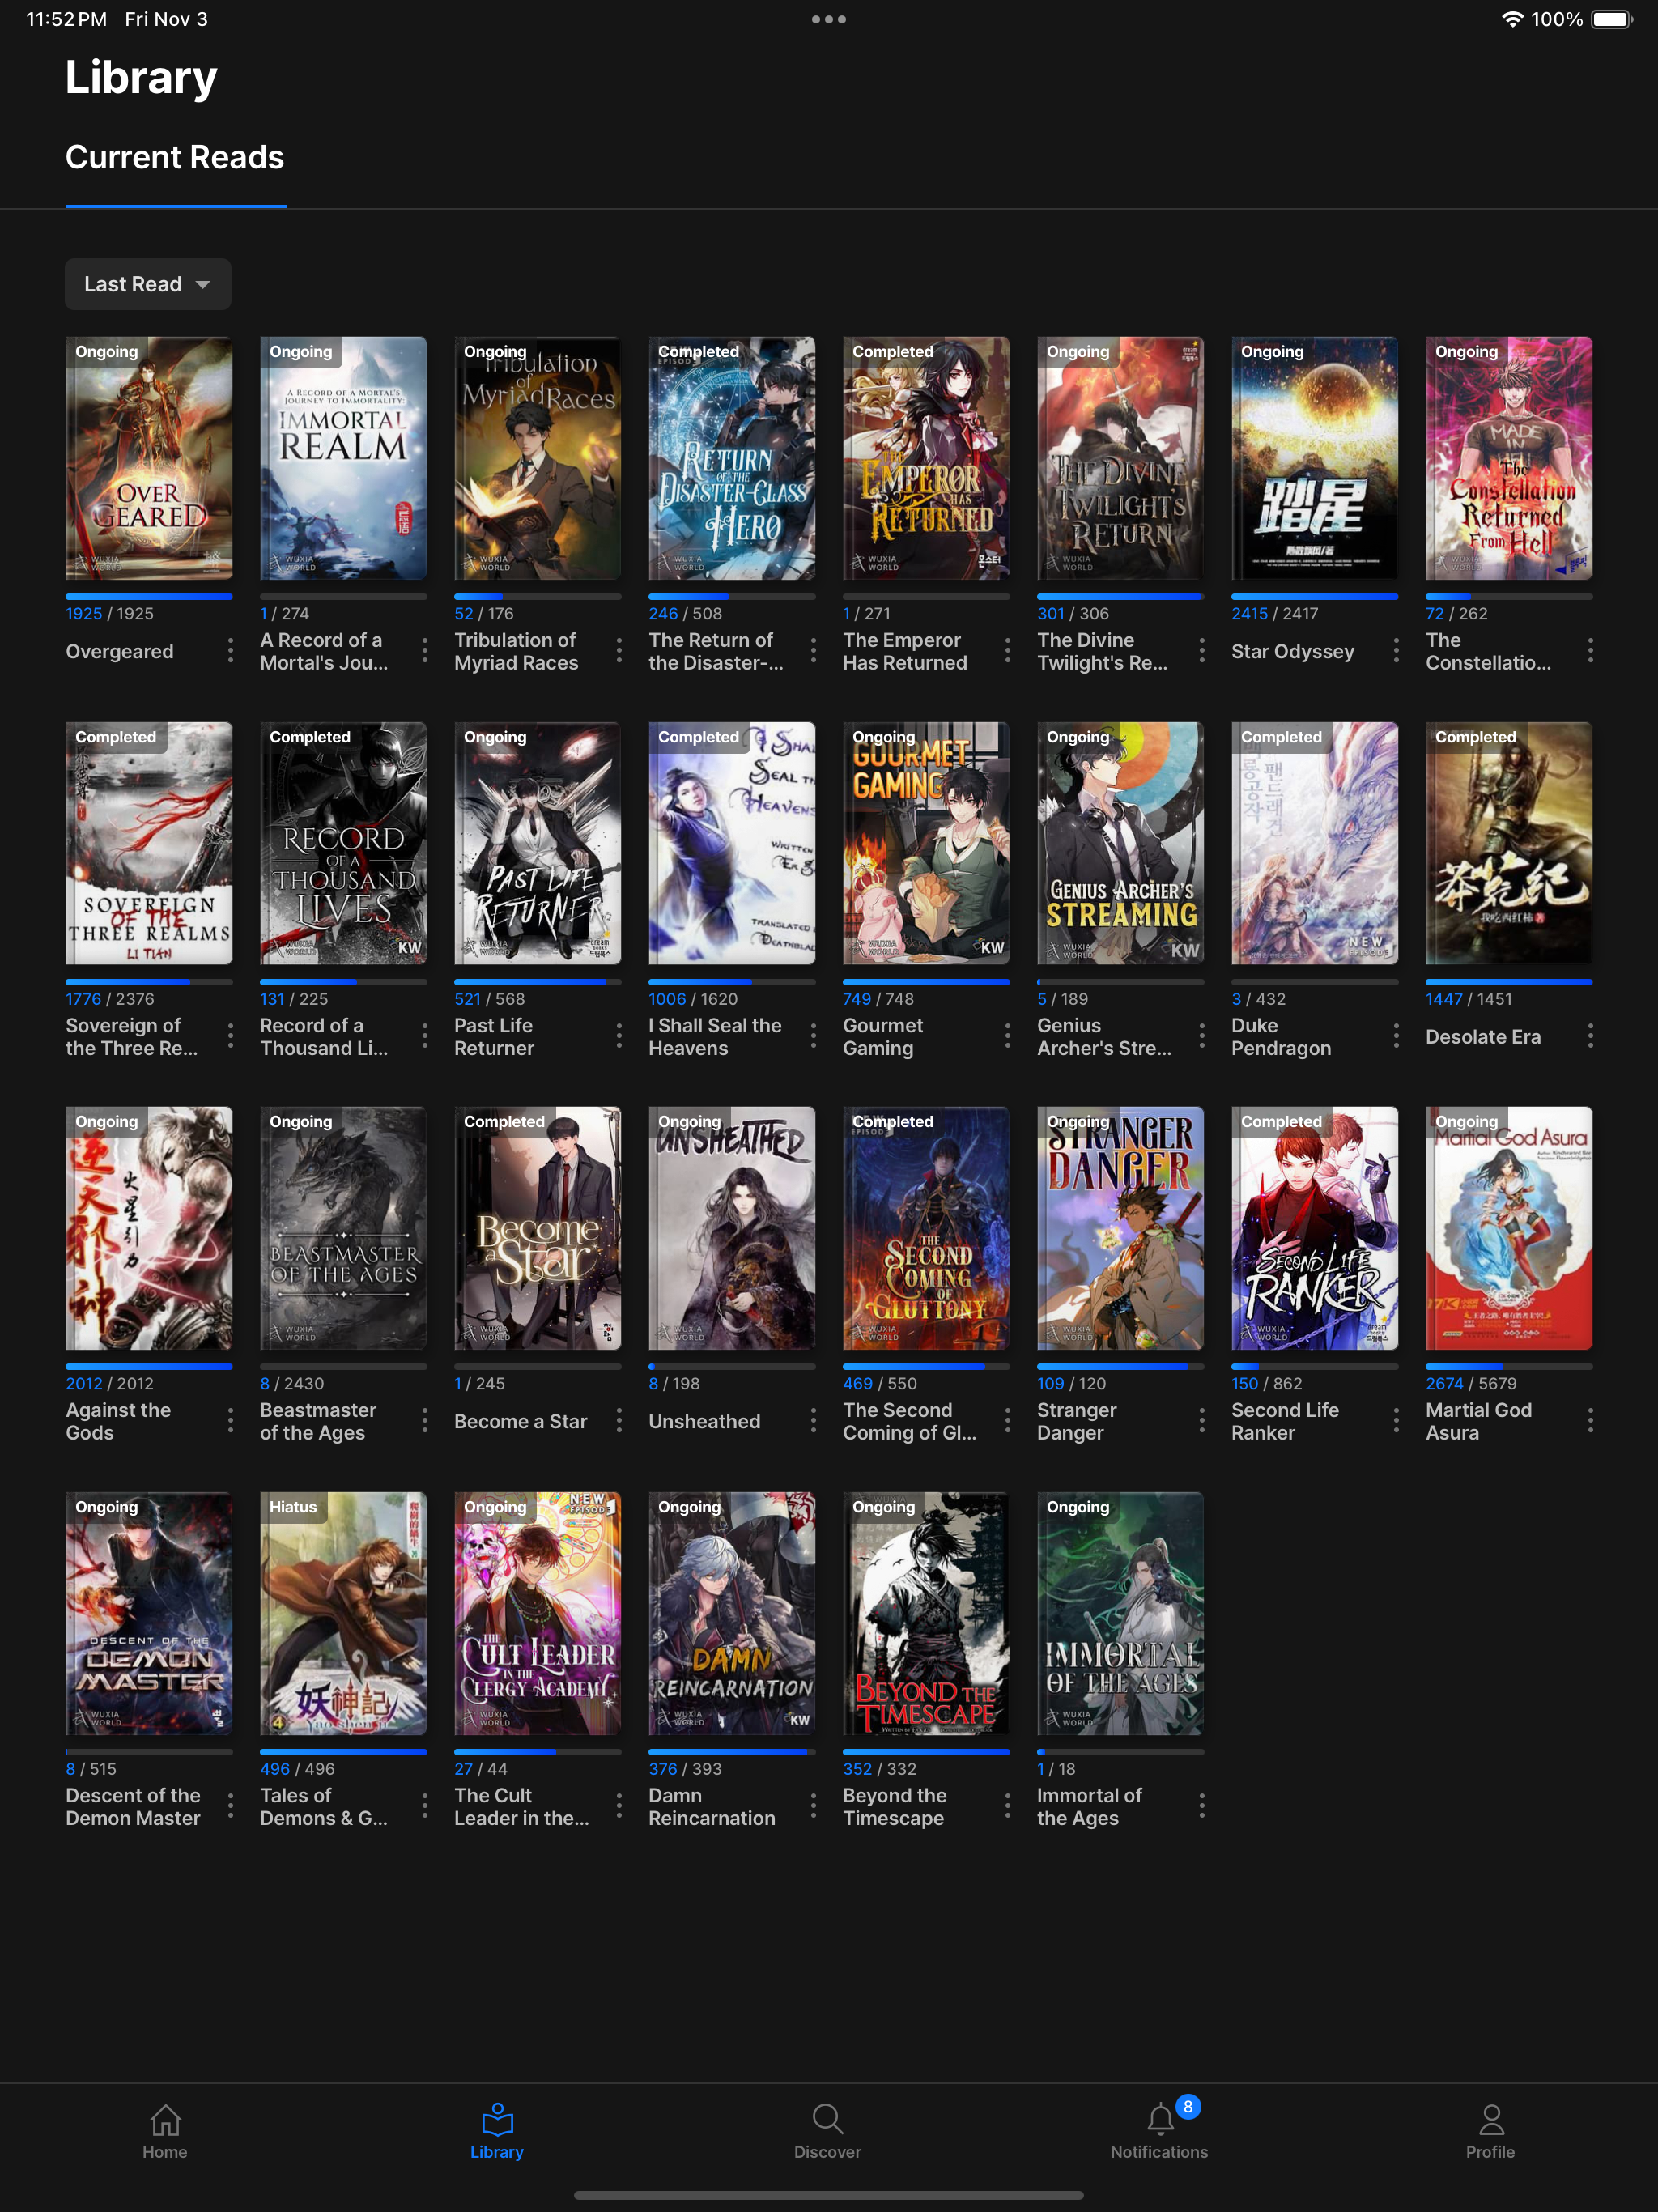Open Martial God Asura cover
1658x2212 pixels.
click(x=1509, y=1228)
